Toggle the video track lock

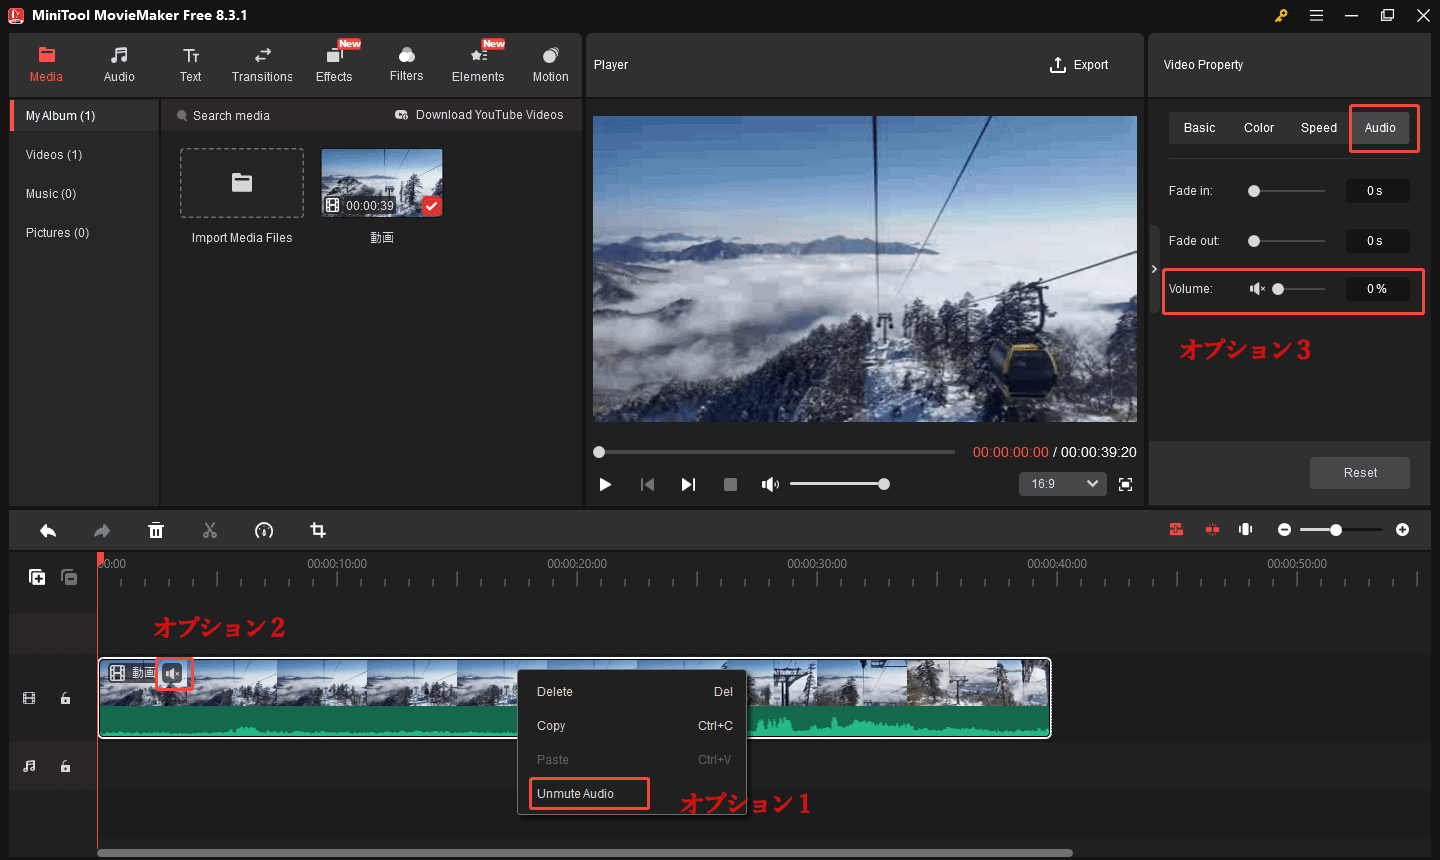pyautogui.click(x=65, y=698)
